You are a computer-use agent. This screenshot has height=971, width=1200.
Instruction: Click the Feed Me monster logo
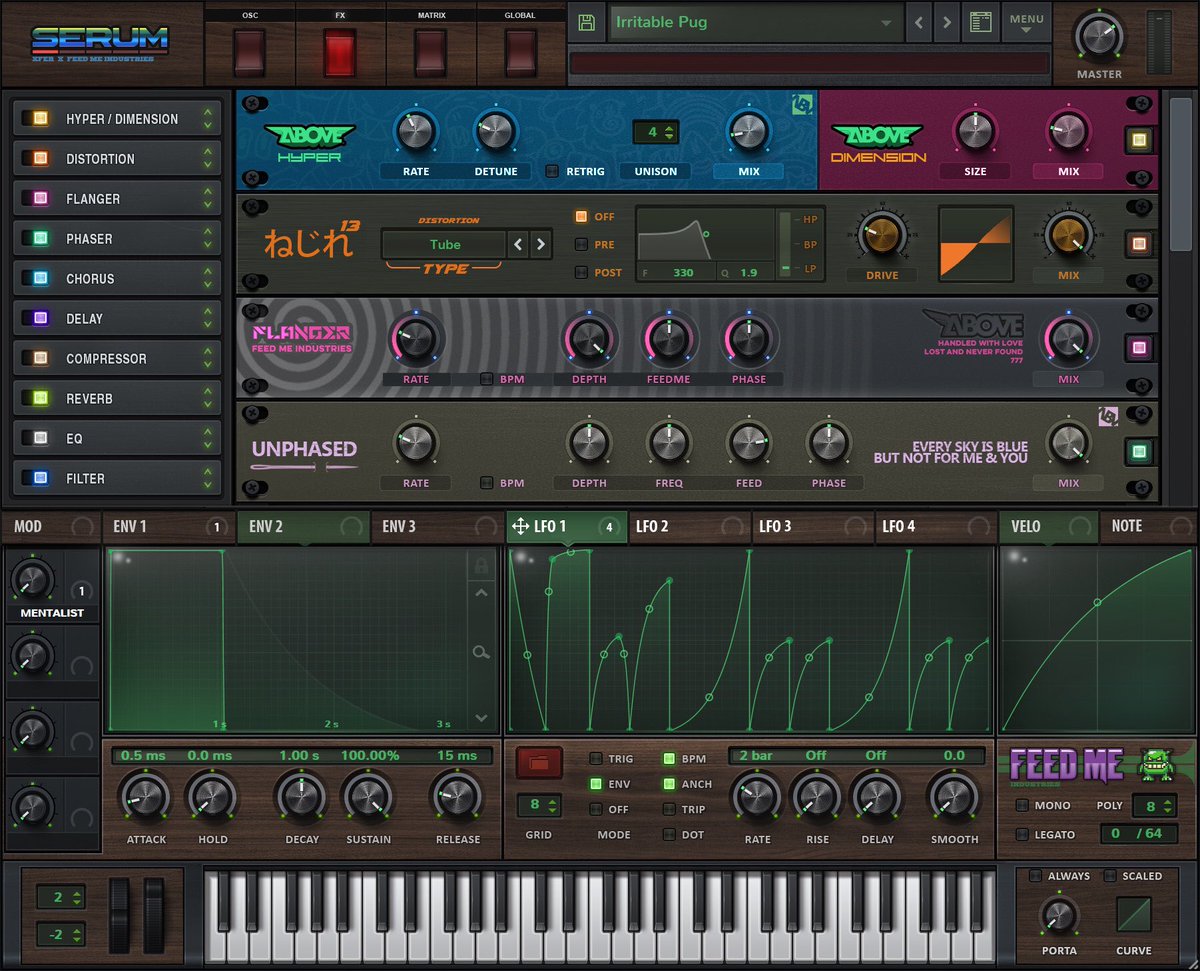[1155, 765]
